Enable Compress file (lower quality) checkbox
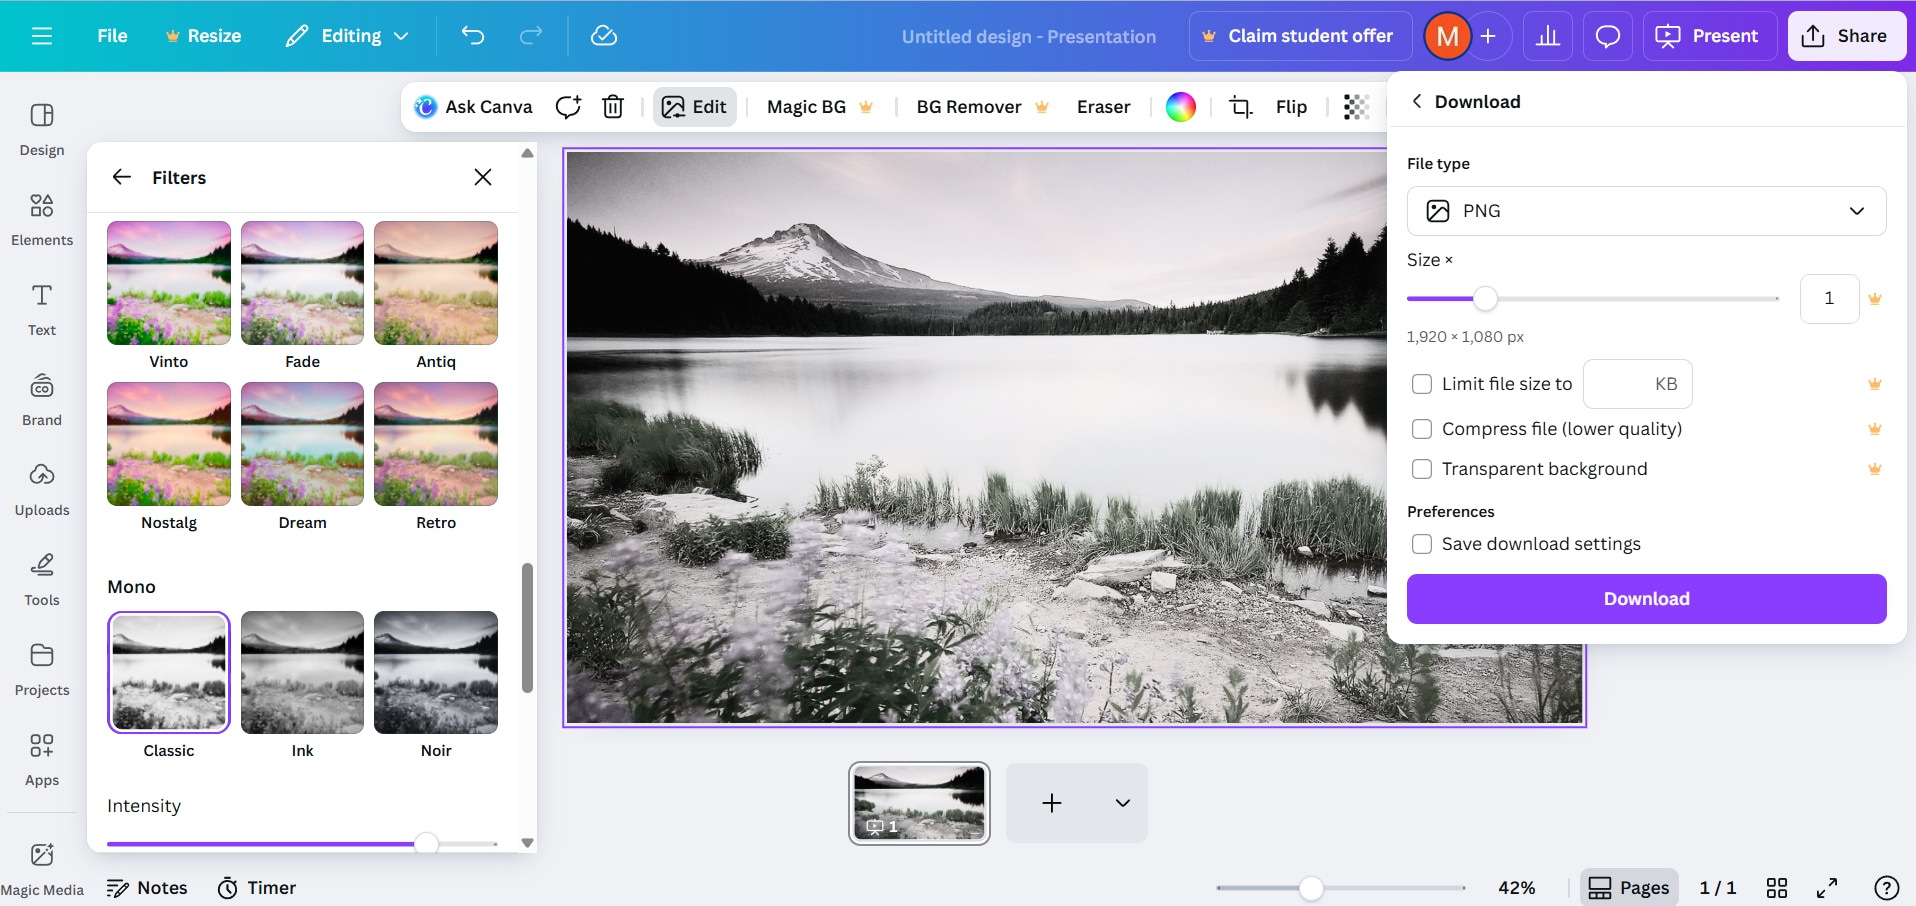The width and height of the screenshot is (1916, 906). [x=1422, y=429]
